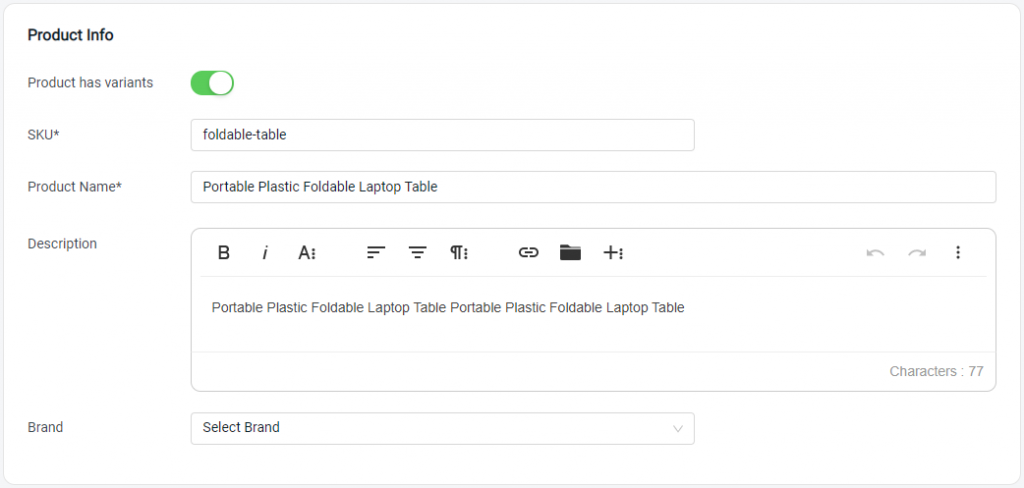Open the Select Brand dropdown
The height and width of the screenshot is (488, 1024).
click(443, 429)
